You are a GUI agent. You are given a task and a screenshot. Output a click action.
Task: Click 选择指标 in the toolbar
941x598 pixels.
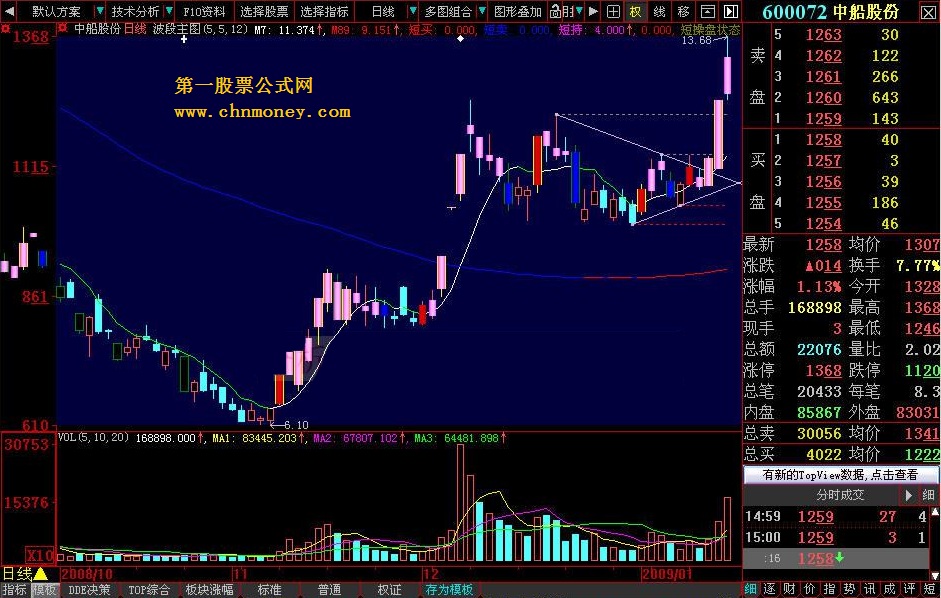[324, 11]
